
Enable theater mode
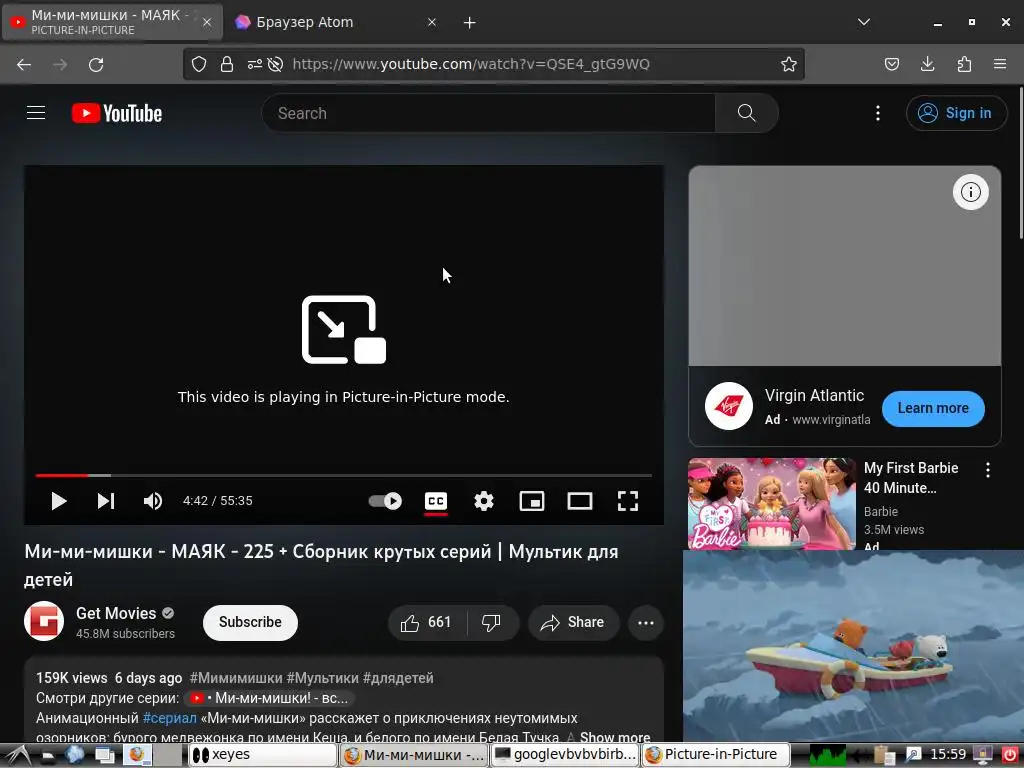[x=580, y=501]
